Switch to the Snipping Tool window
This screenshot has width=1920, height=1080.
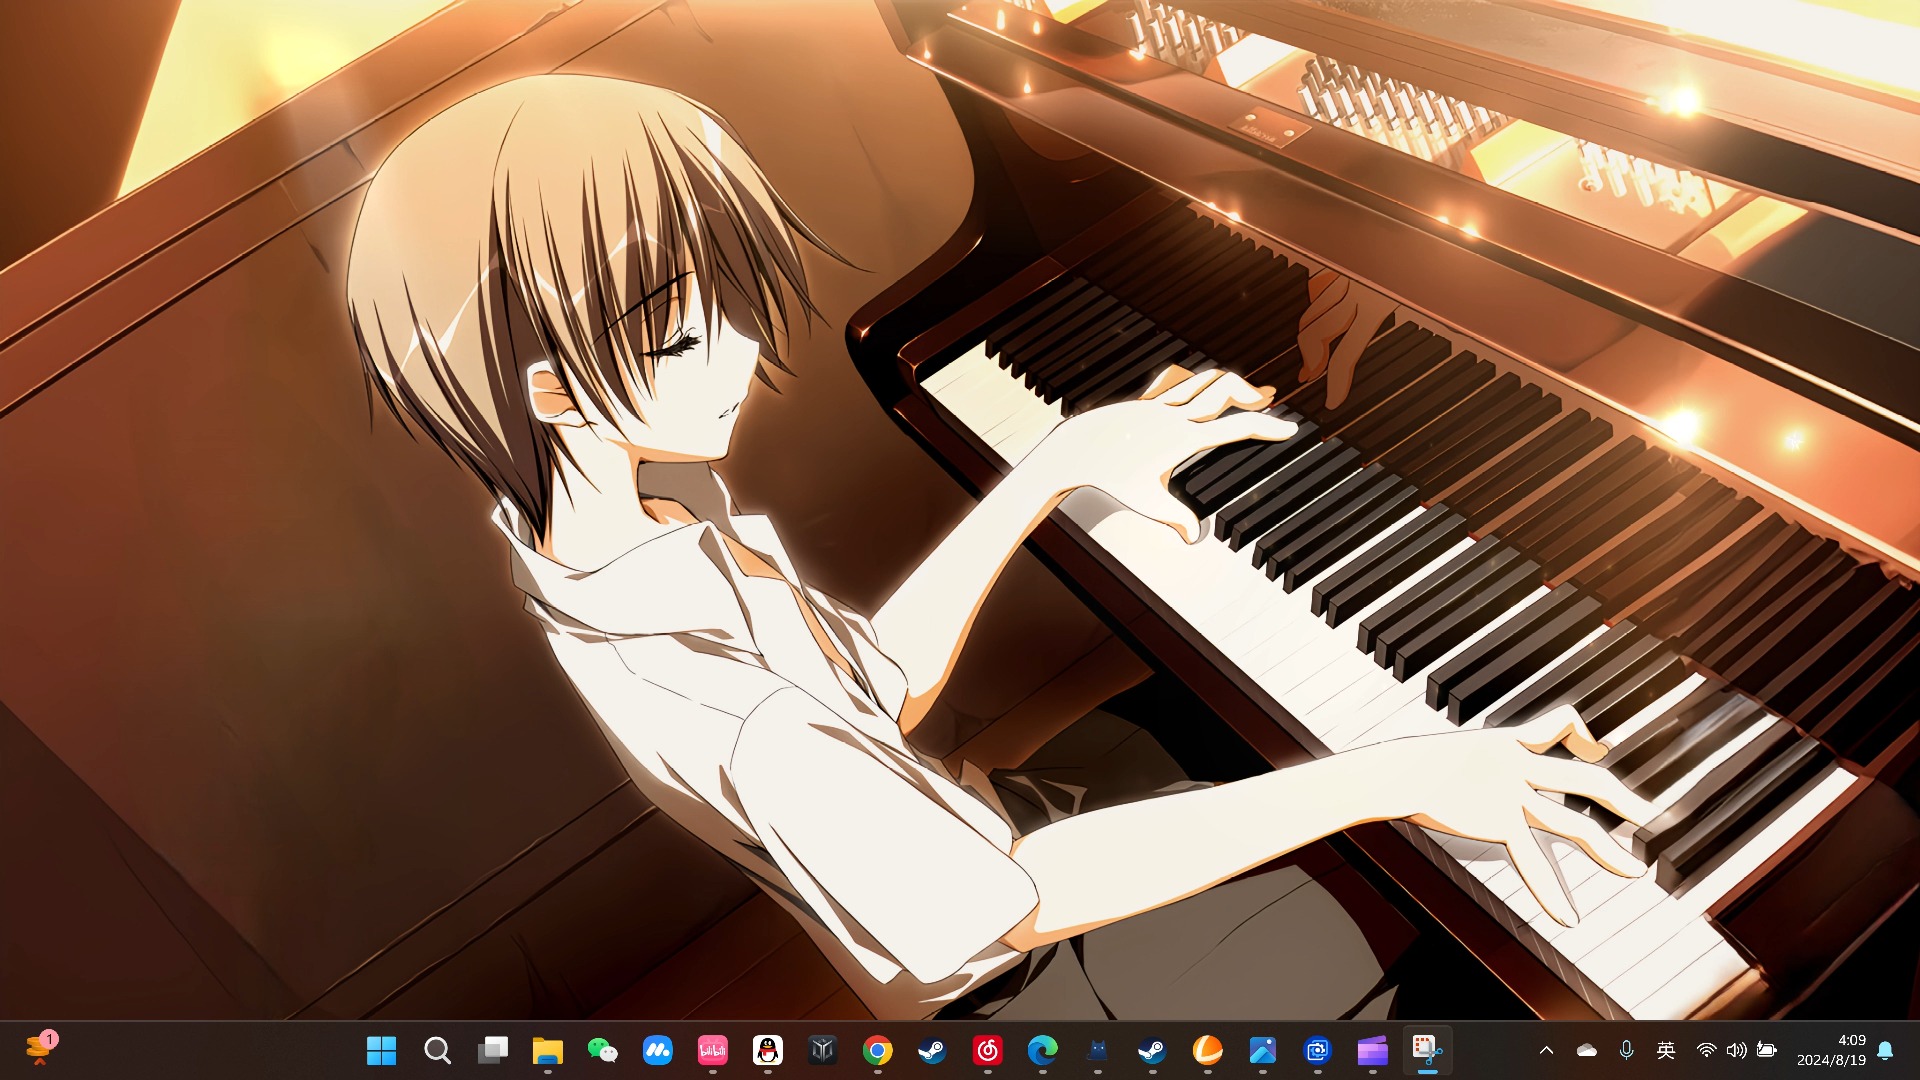(1427, 1050)
